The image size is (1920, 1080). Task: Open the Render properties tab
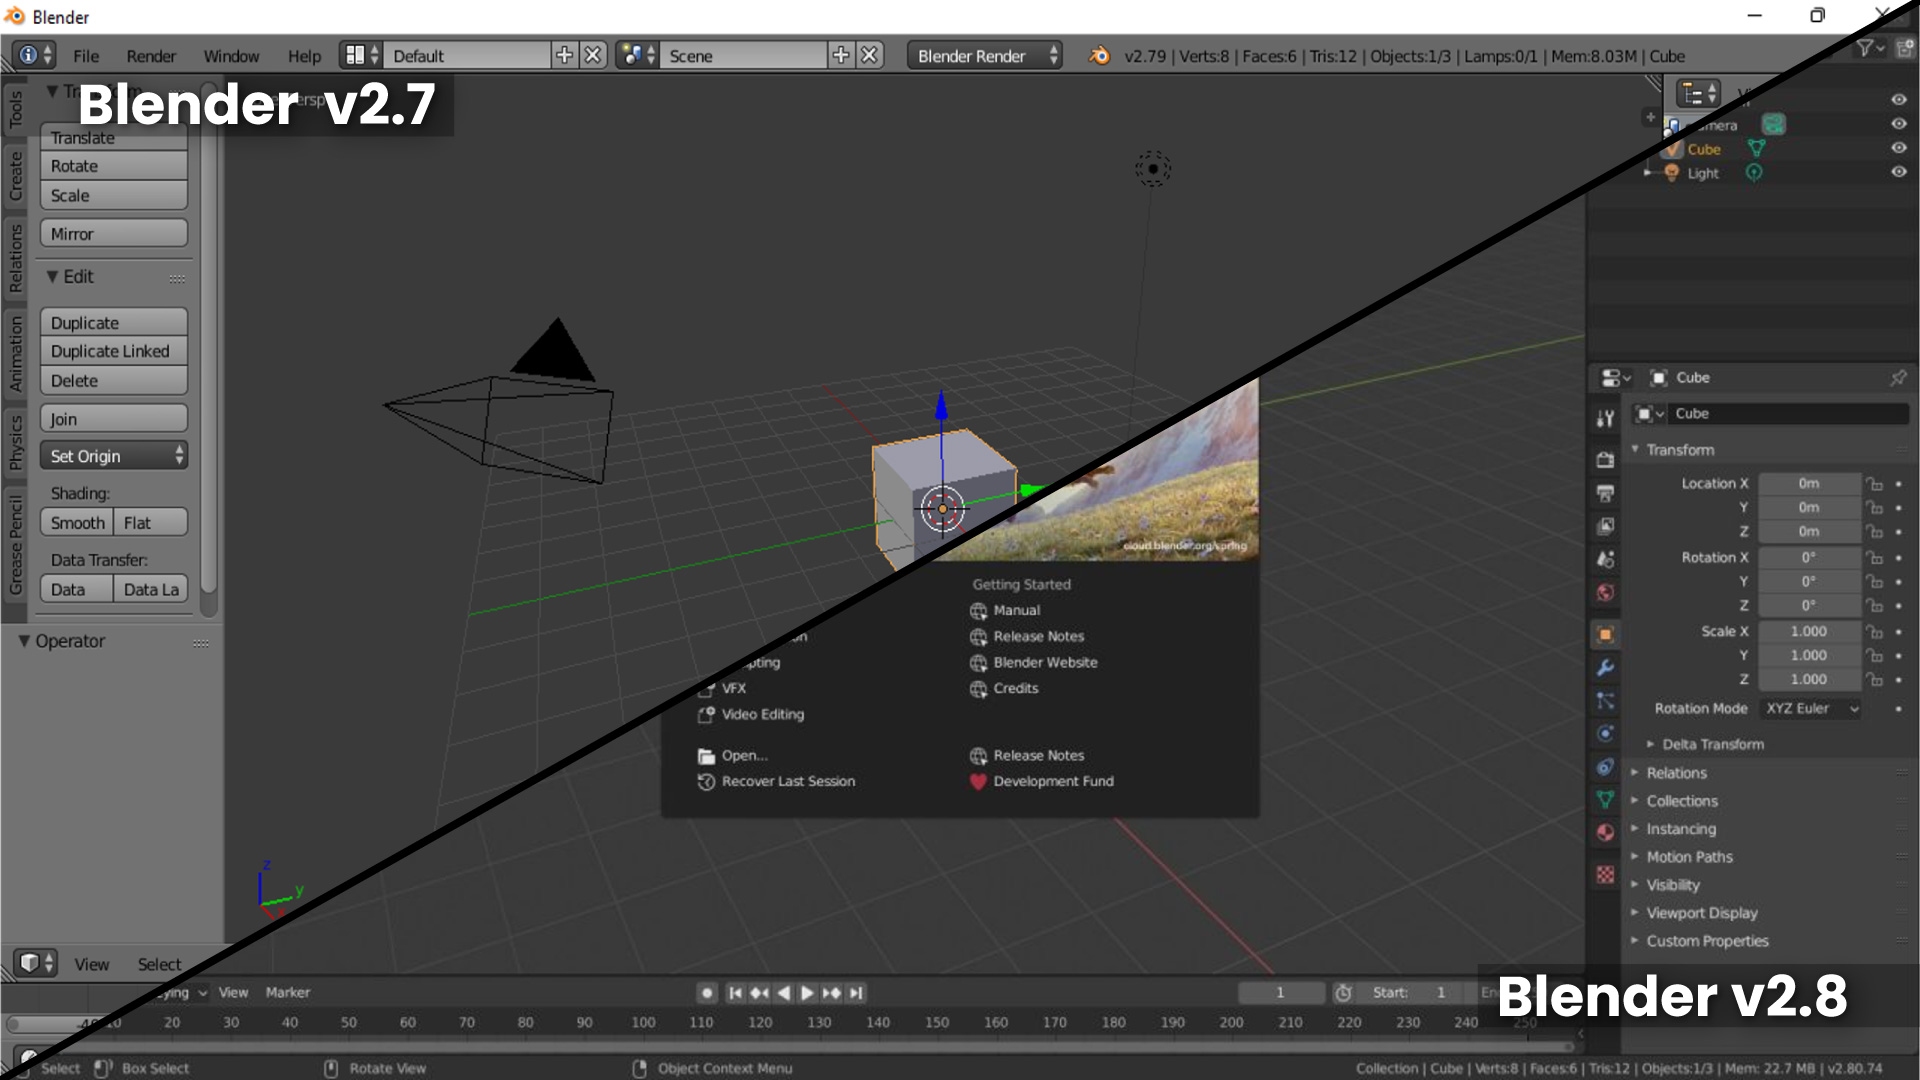(x=1605, y=460)
